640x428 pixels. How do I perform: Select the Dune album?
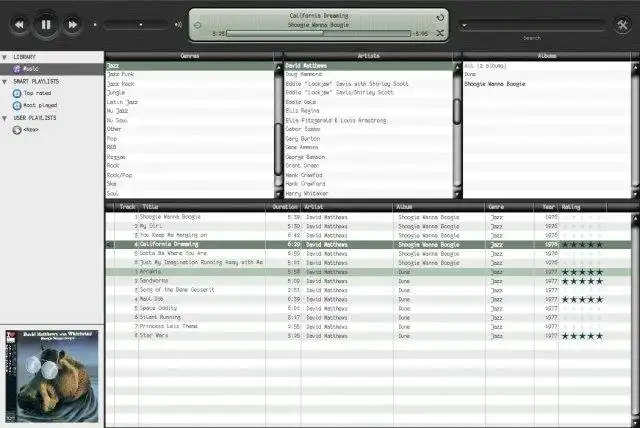tap(547, 74)
